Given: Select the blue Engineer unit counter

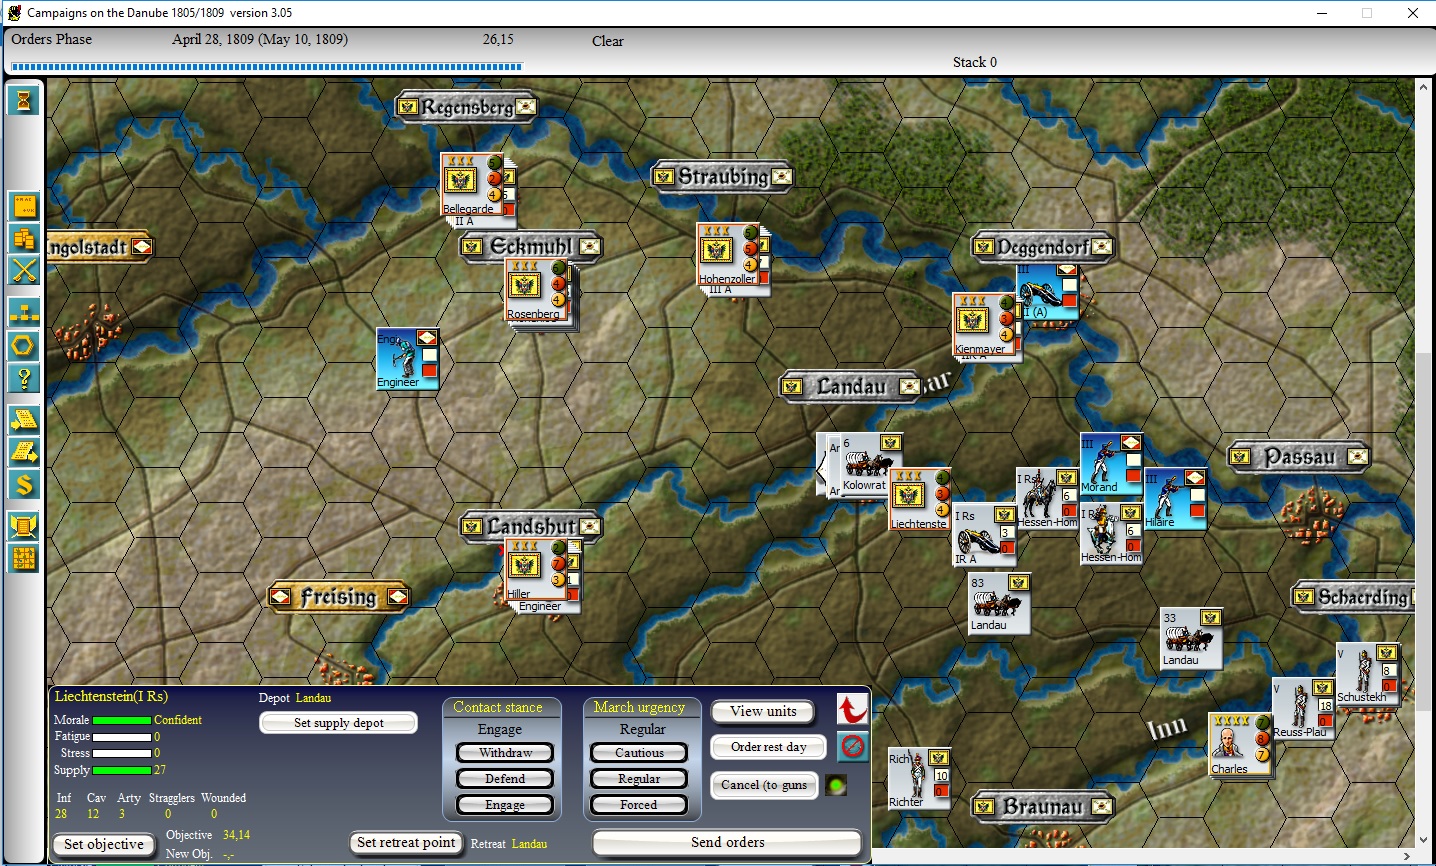Looking at the screenshot, I should (408, 358).
